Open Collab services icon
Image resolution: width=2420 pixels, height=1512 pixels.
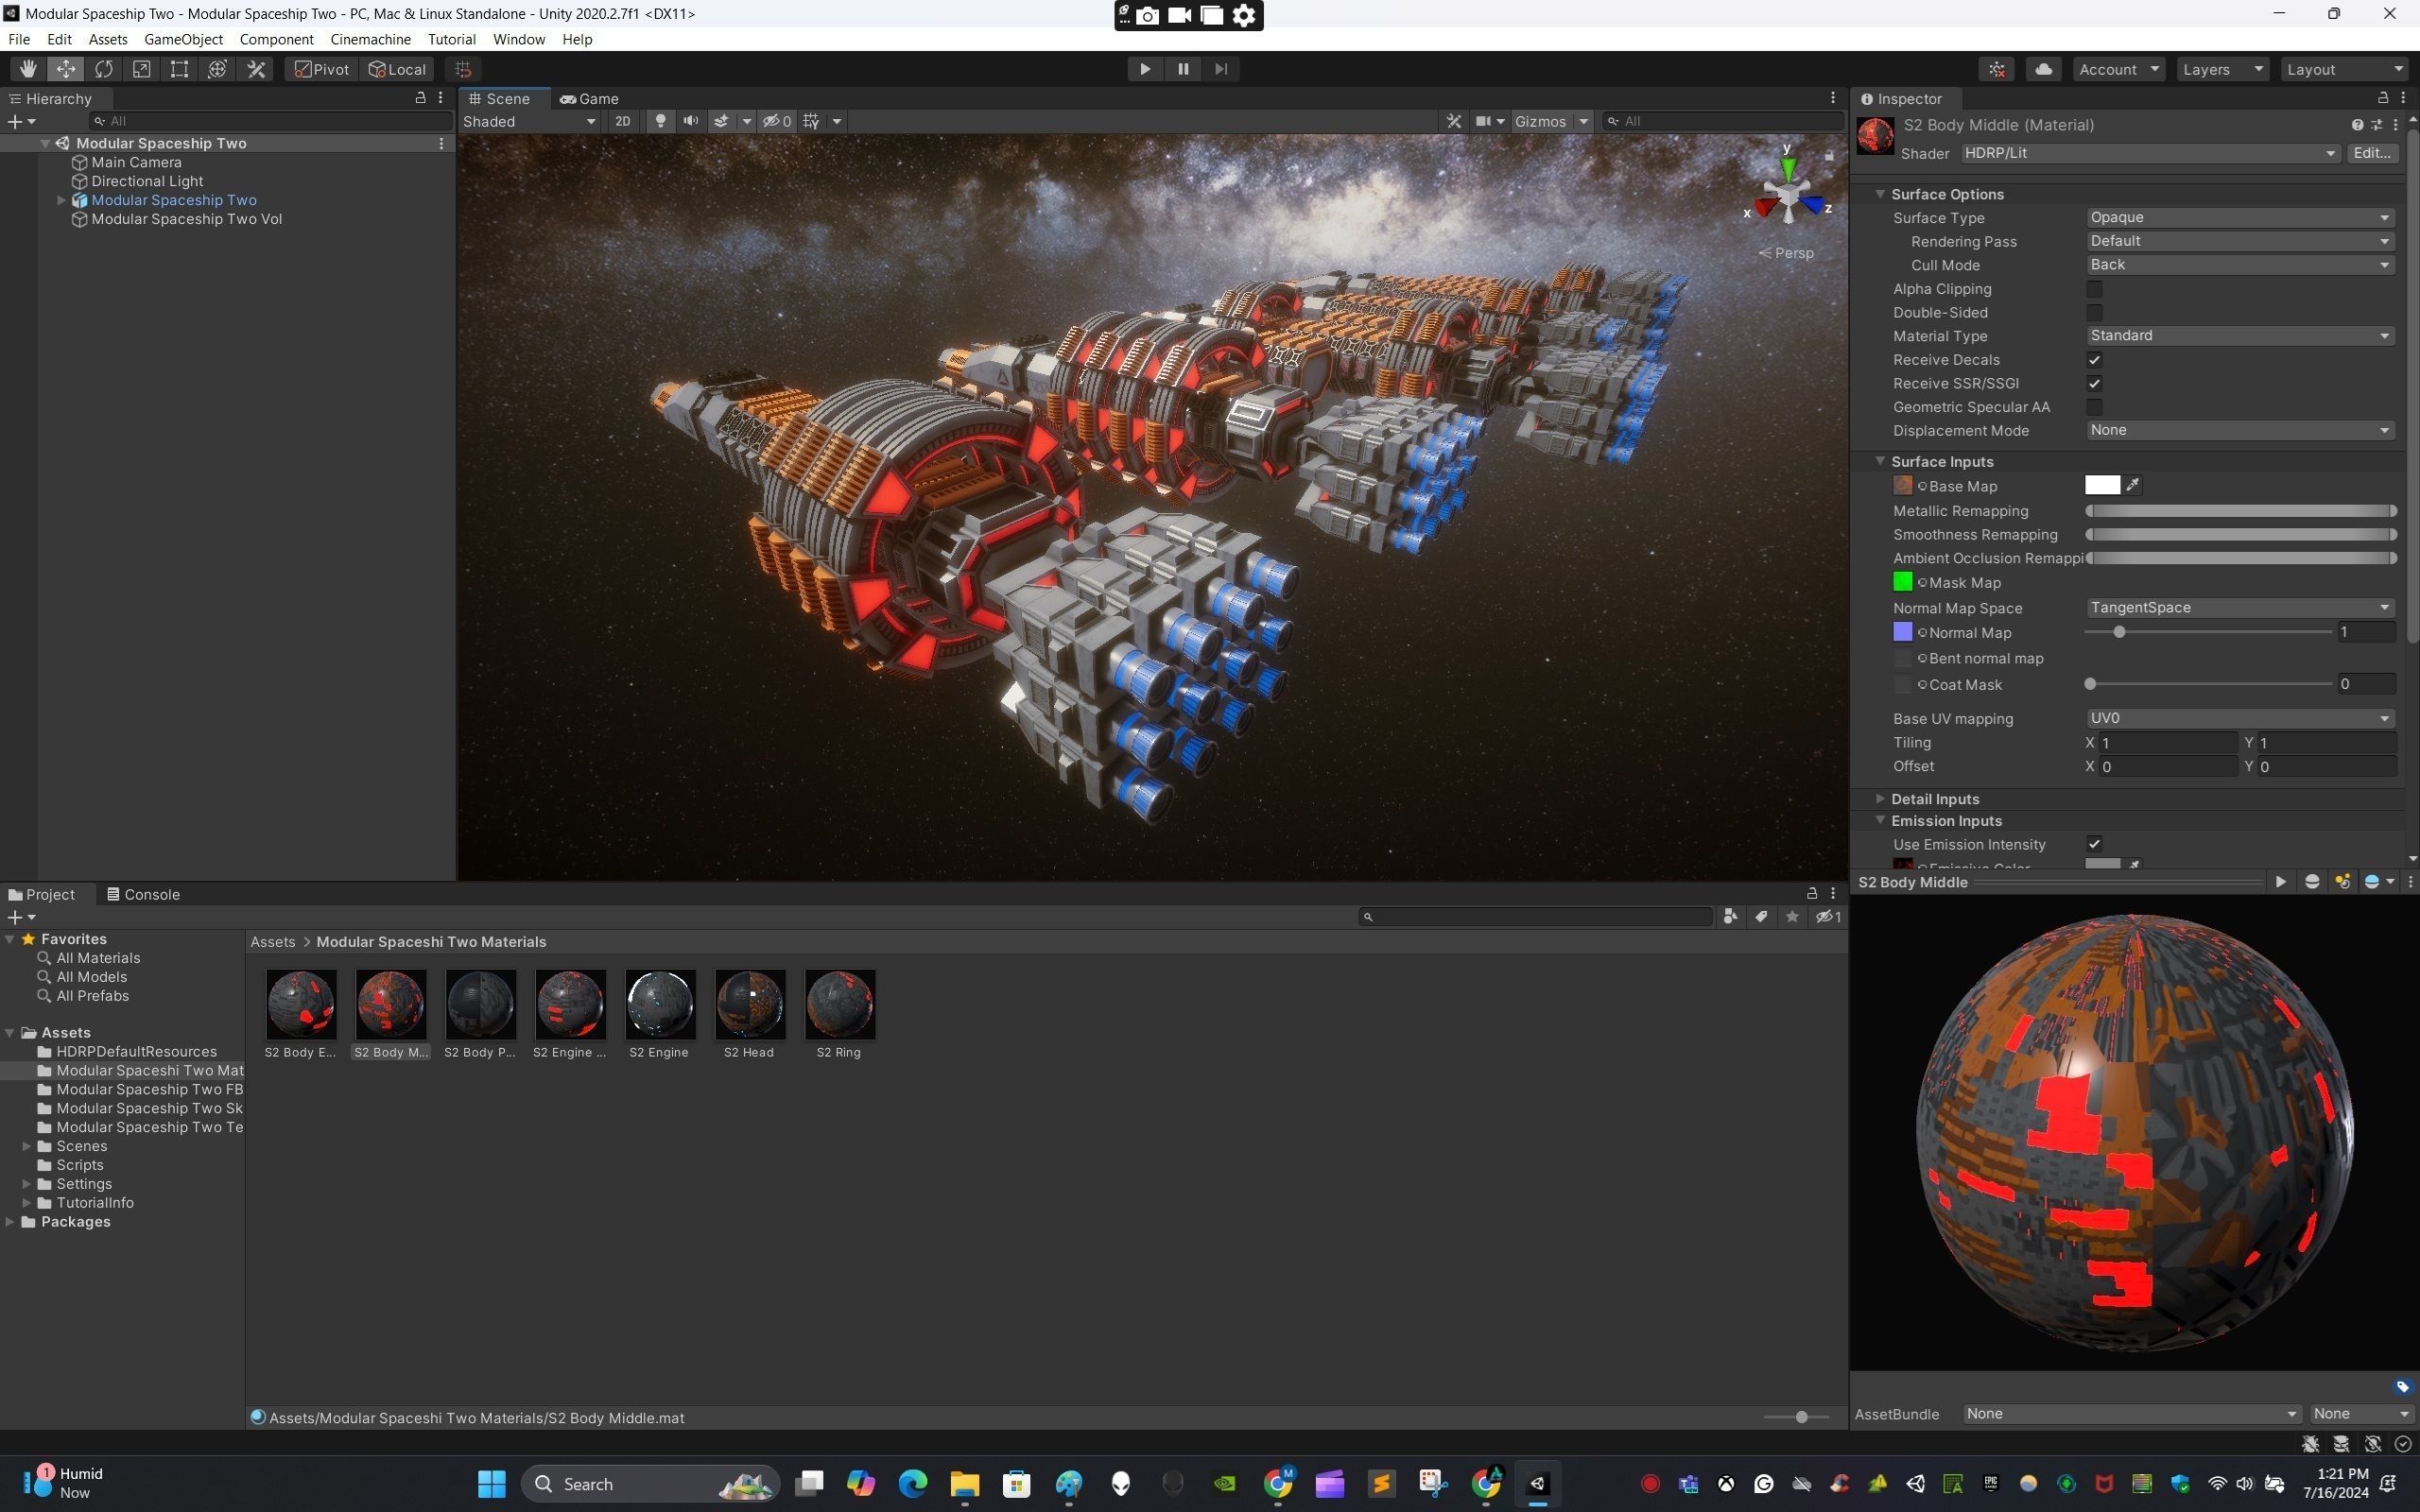click(x=1997, y=69)
